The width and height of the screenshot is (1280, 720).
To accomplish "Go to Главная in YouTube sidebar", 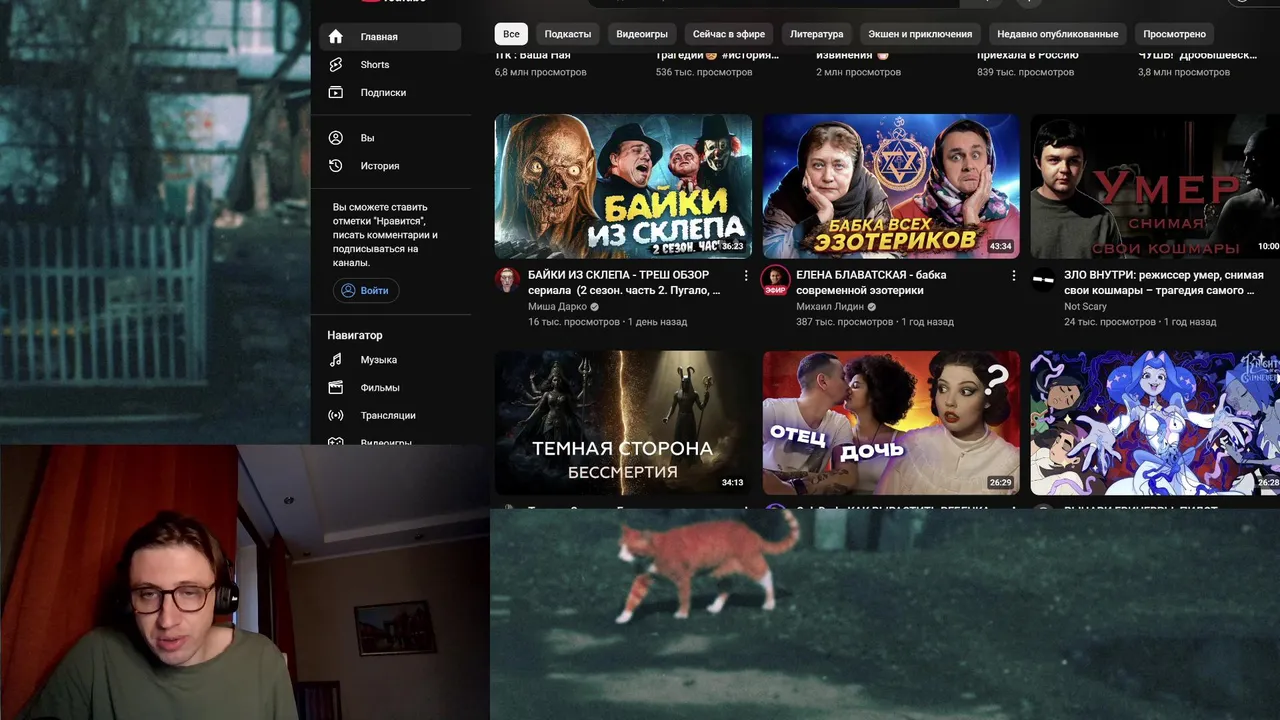I will tap(390, 37).
